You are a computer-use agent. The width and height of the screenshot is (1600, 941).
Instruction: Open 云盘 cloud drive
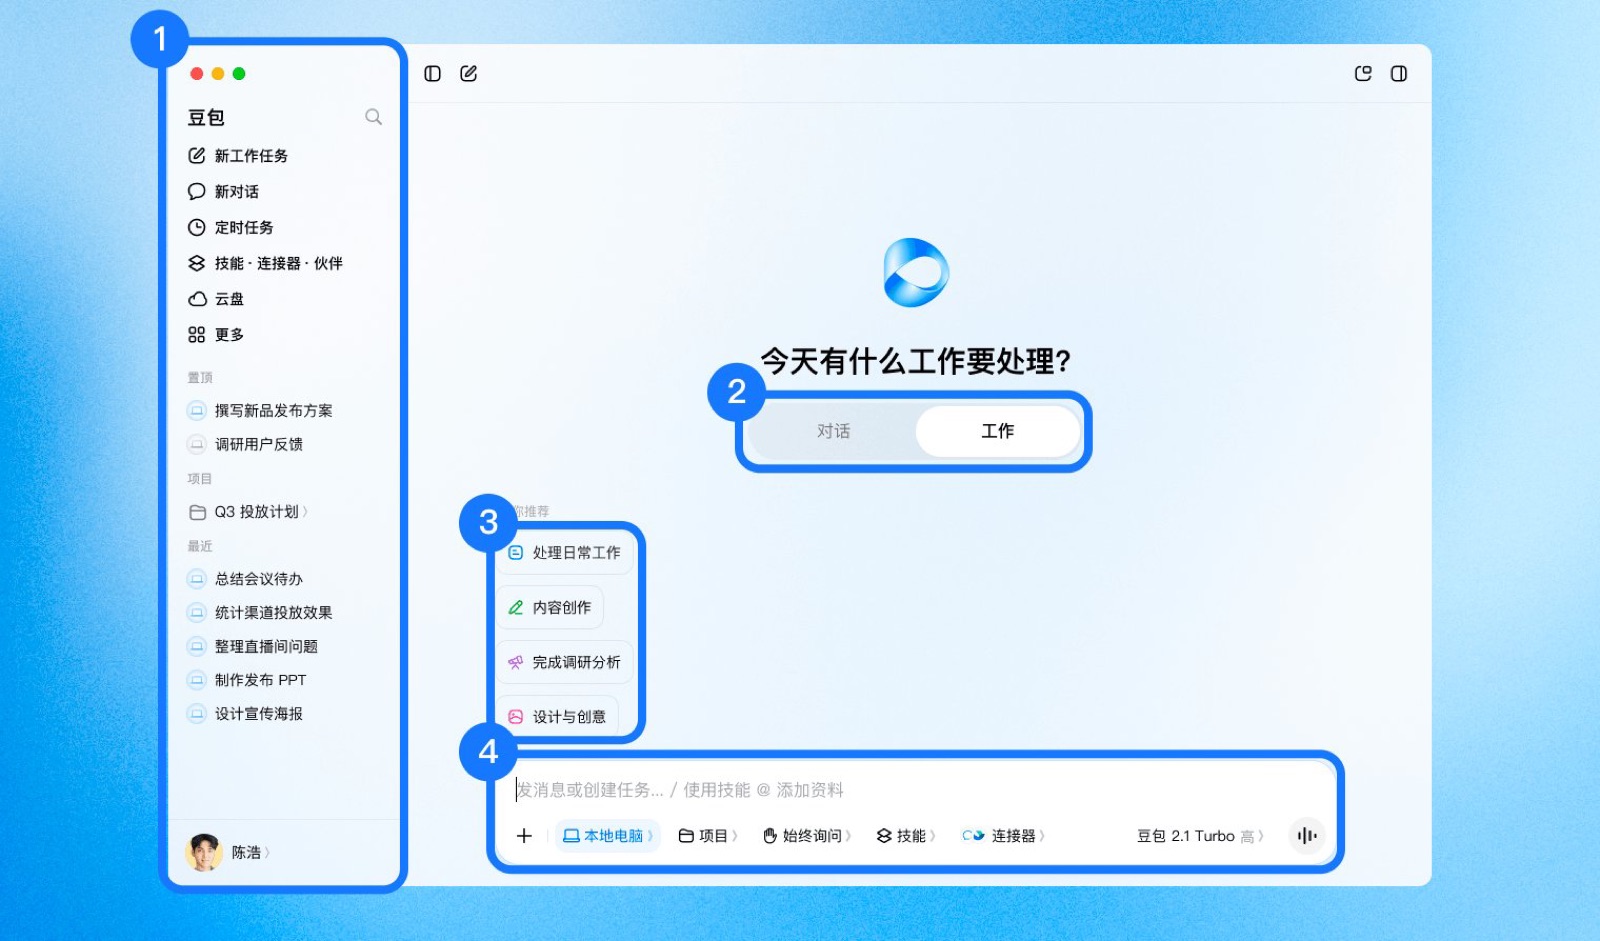pyautogui.click(x=216, y=299)
